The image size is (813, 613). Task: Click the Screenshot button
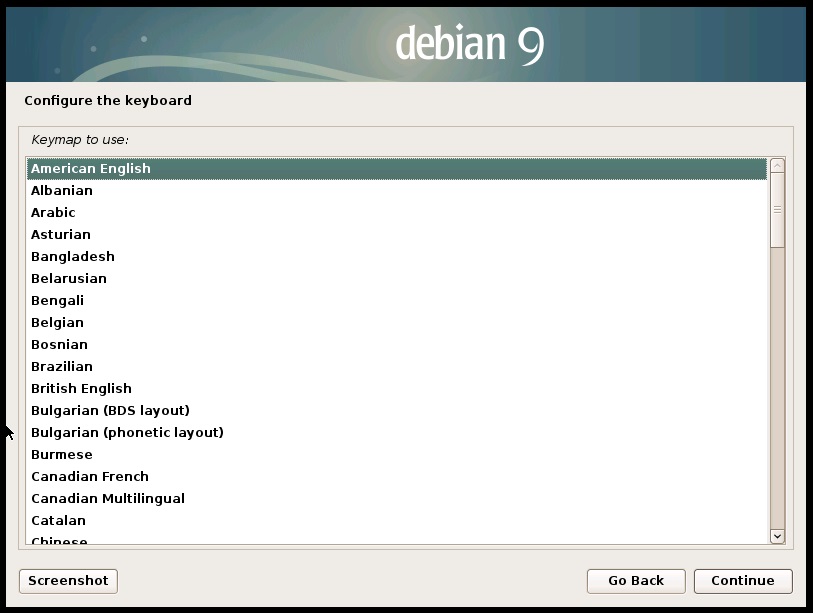[68, 581]
